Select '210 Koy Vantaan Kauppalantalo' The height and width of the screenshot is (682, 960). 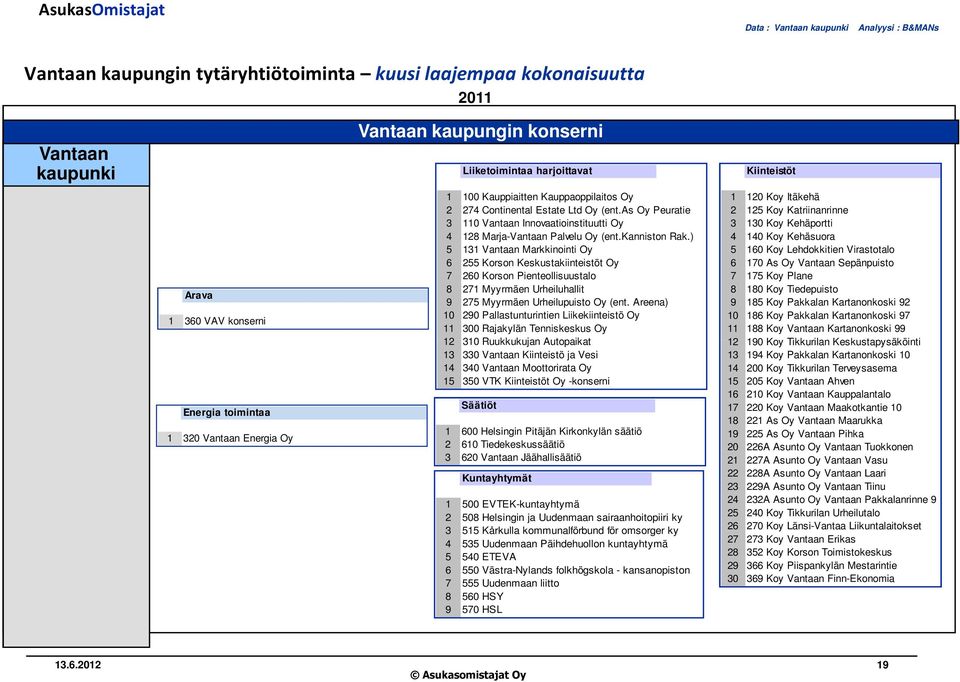(x=819, y=394)
